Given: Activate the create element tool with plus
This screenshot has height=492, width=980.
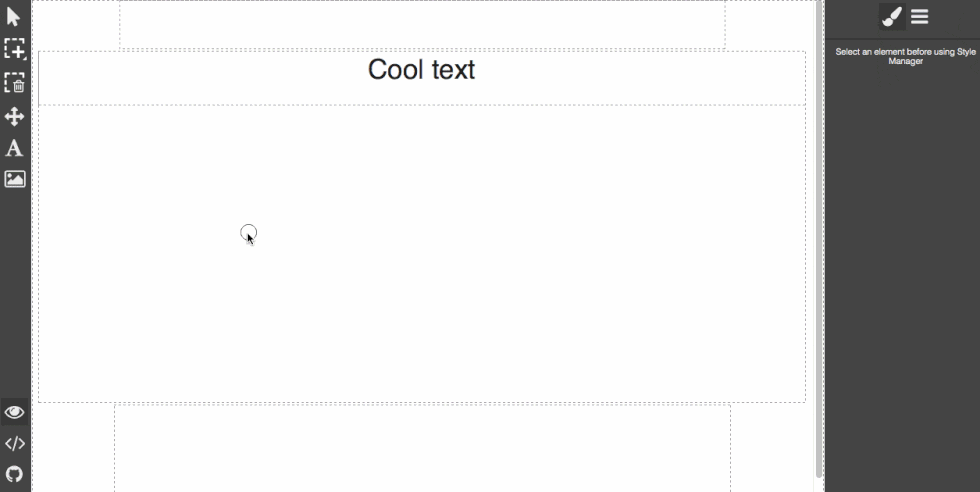Looking at the screenshot, I should (x=14, y=49).
